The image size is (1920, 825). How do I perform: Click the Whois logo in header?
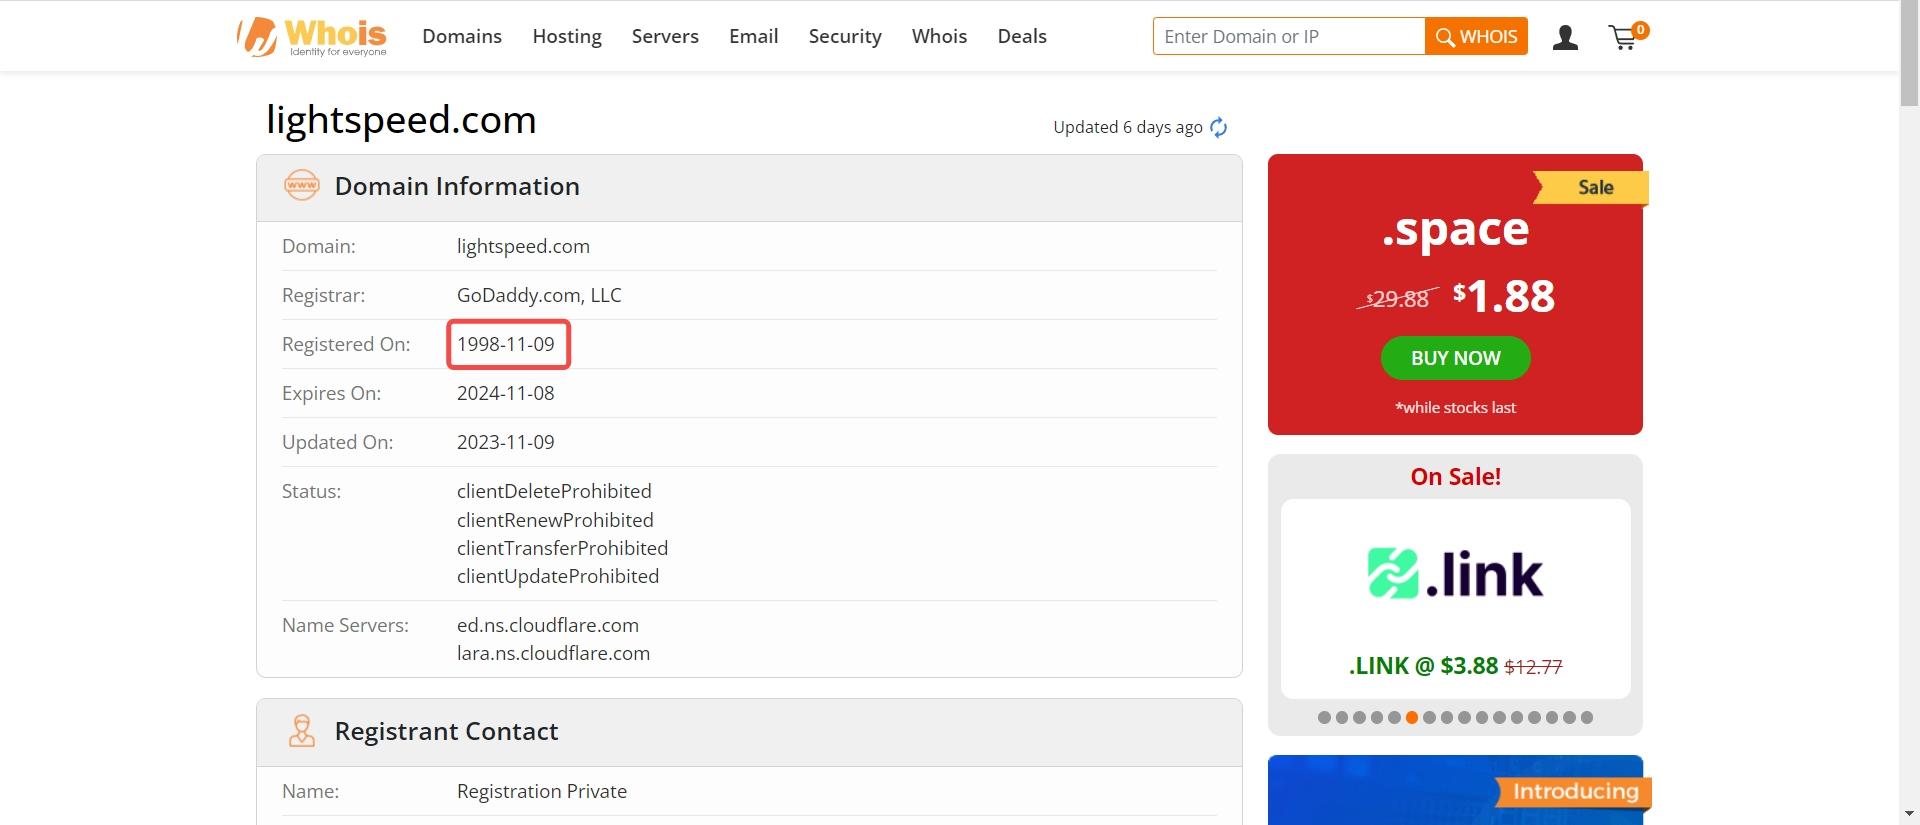click(312, 37)
